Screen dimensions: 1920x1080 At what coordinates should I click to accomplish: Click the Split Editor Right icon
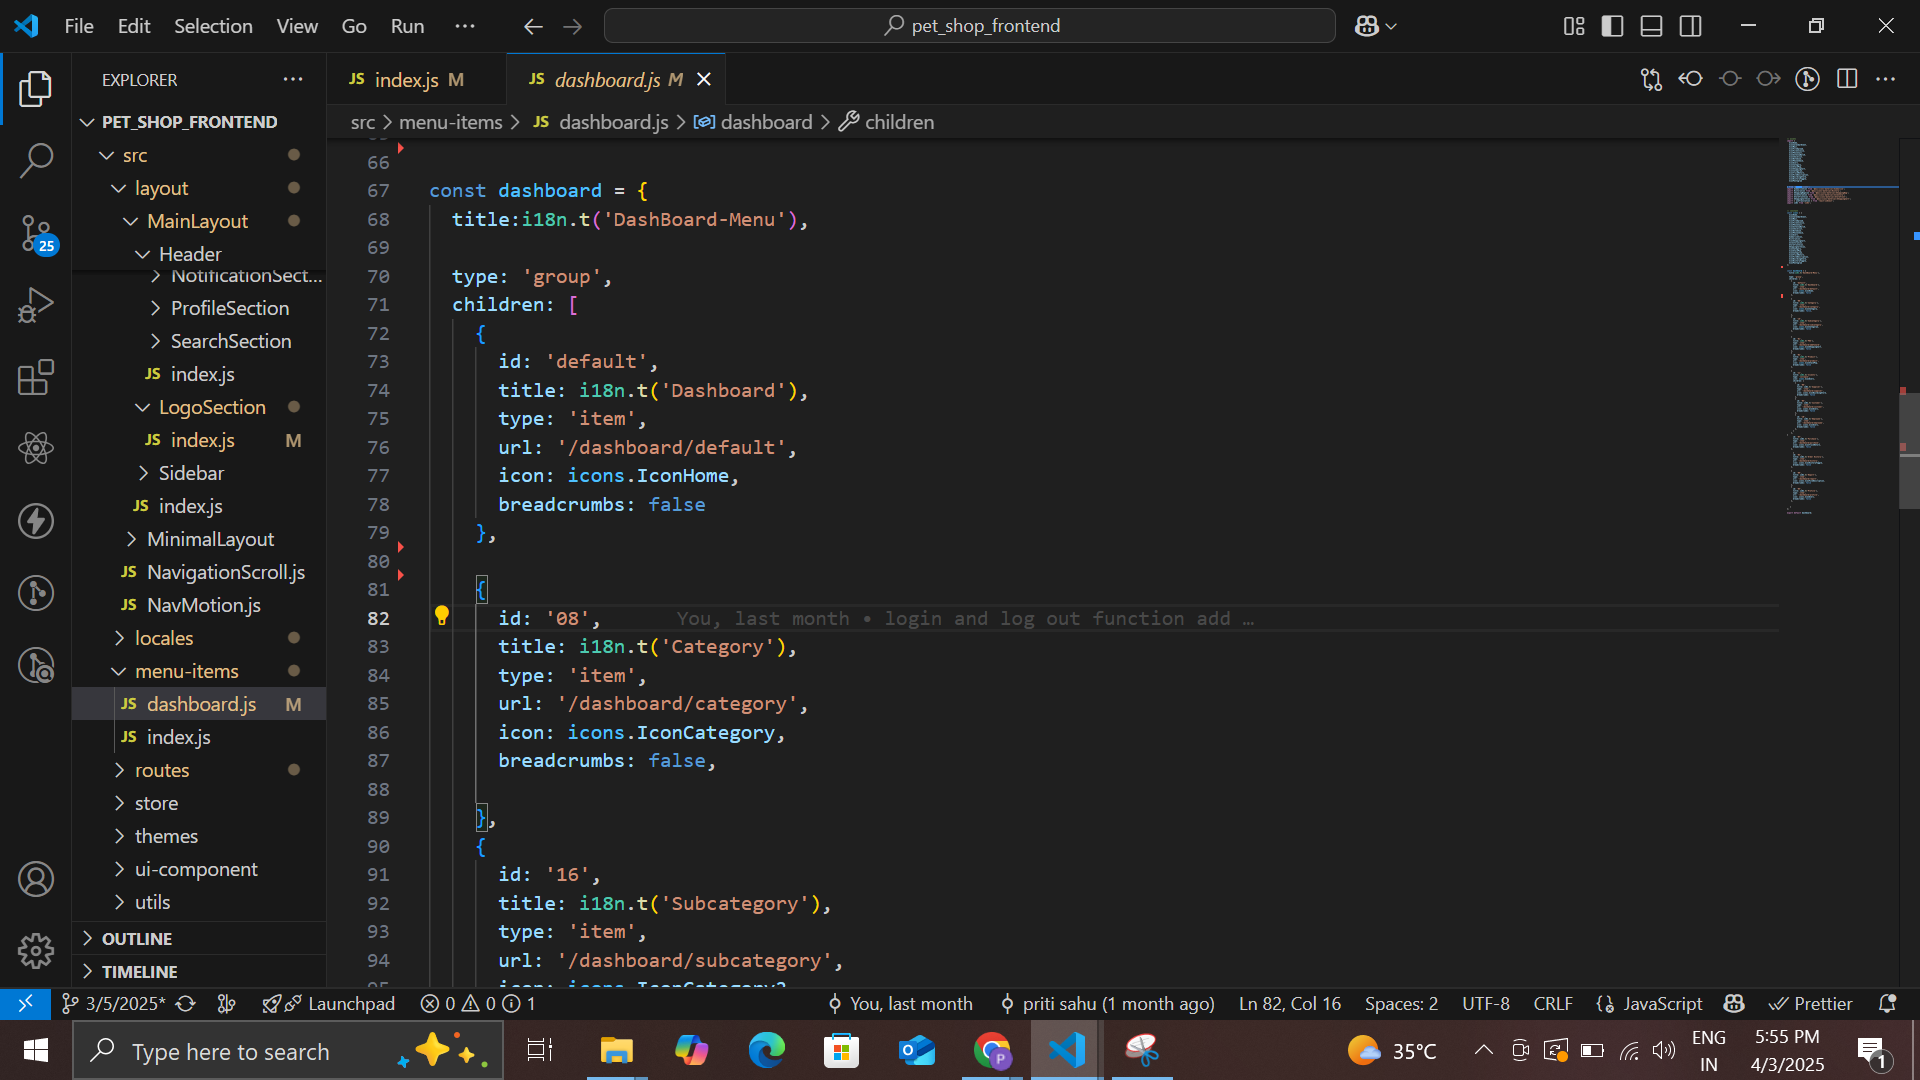click(1847, 79)
